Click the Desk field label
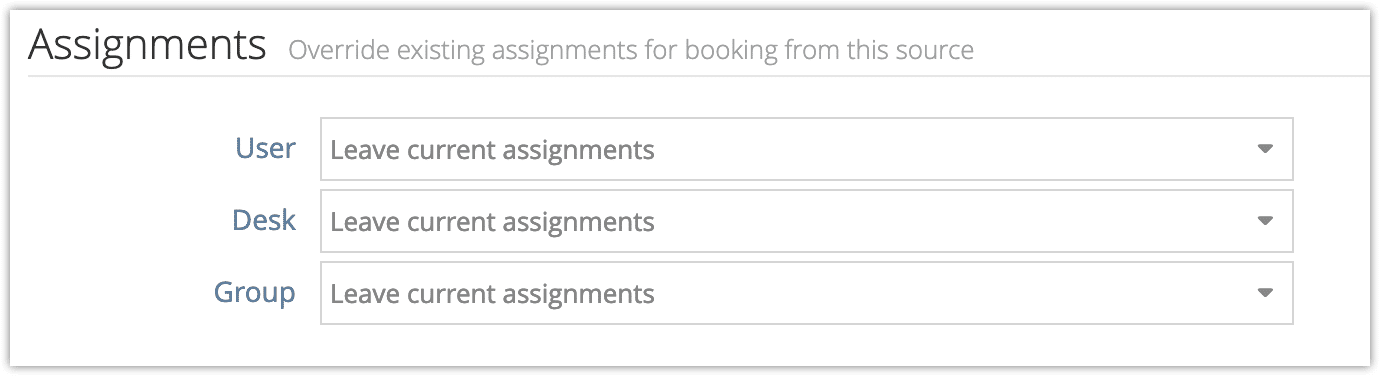The width and height of the screenshot is (1380, 376). tap(264, 220)
